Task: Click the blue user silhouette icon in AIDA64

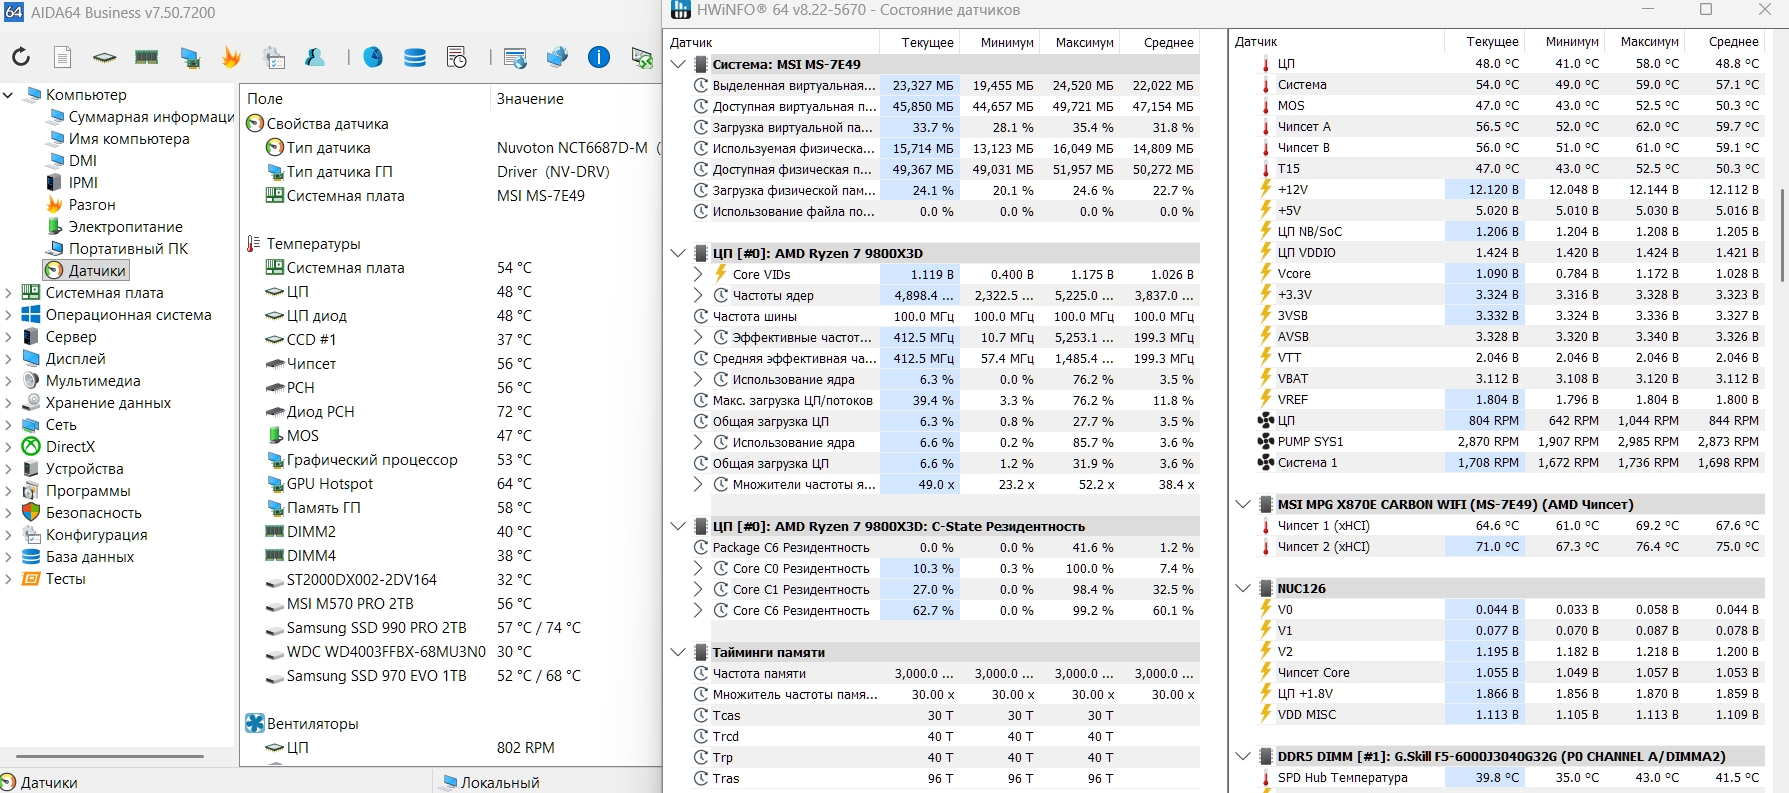Action: click(315, 57)
